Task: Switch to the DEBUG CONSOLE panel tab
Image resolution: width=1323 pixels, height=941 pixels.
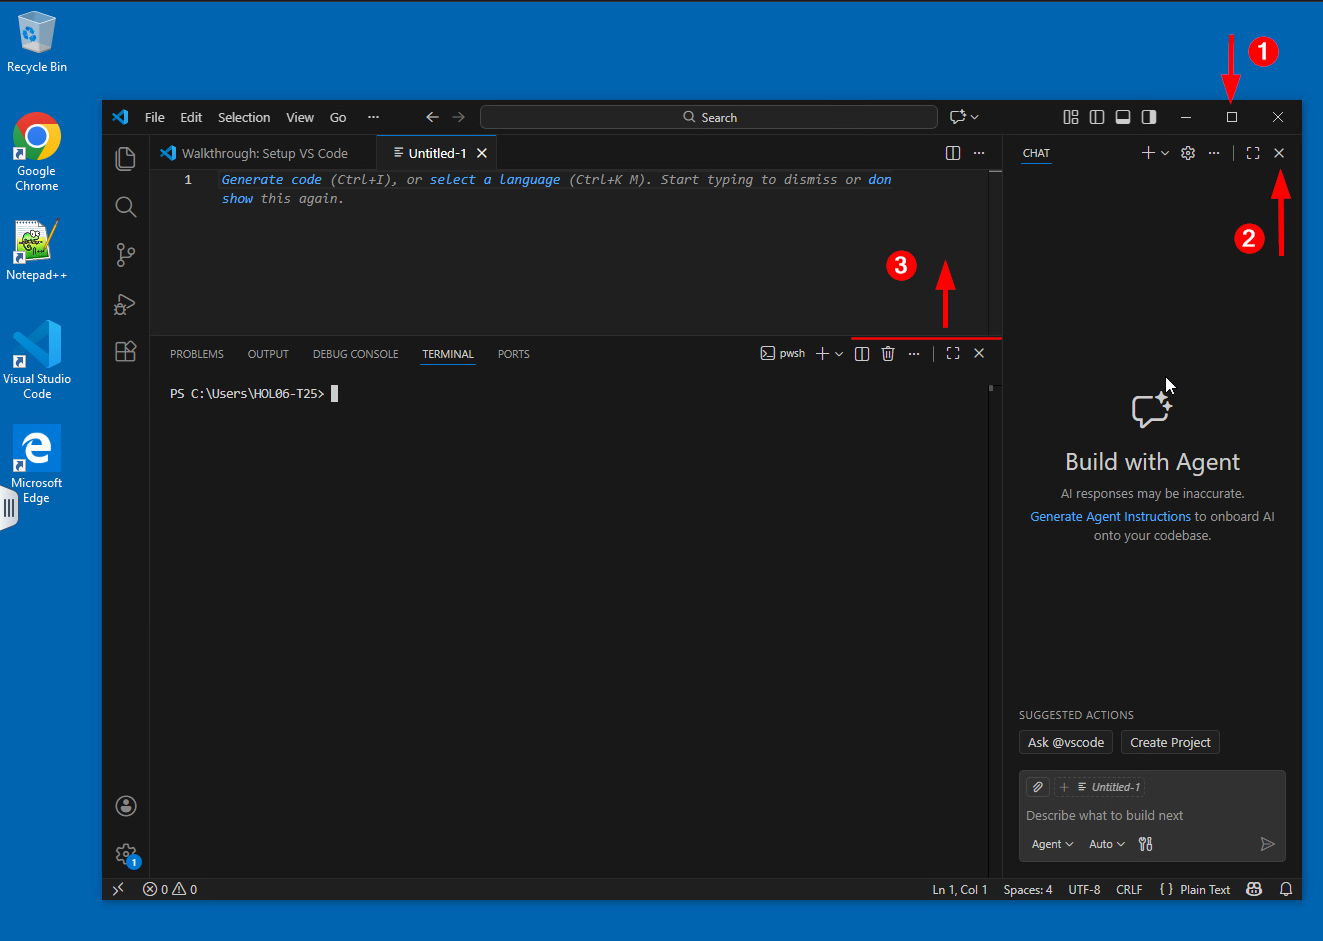Action: click(355, 354)
